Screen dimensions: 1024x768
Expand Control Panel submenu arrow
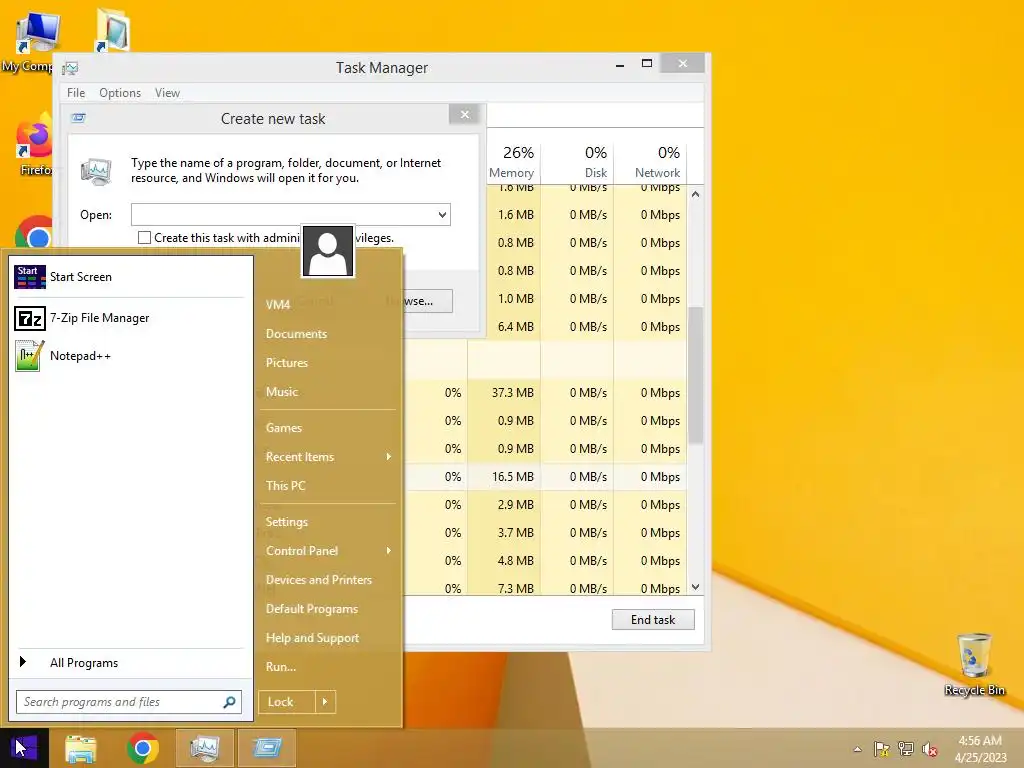pyautogui.click(x=389, y=551)
